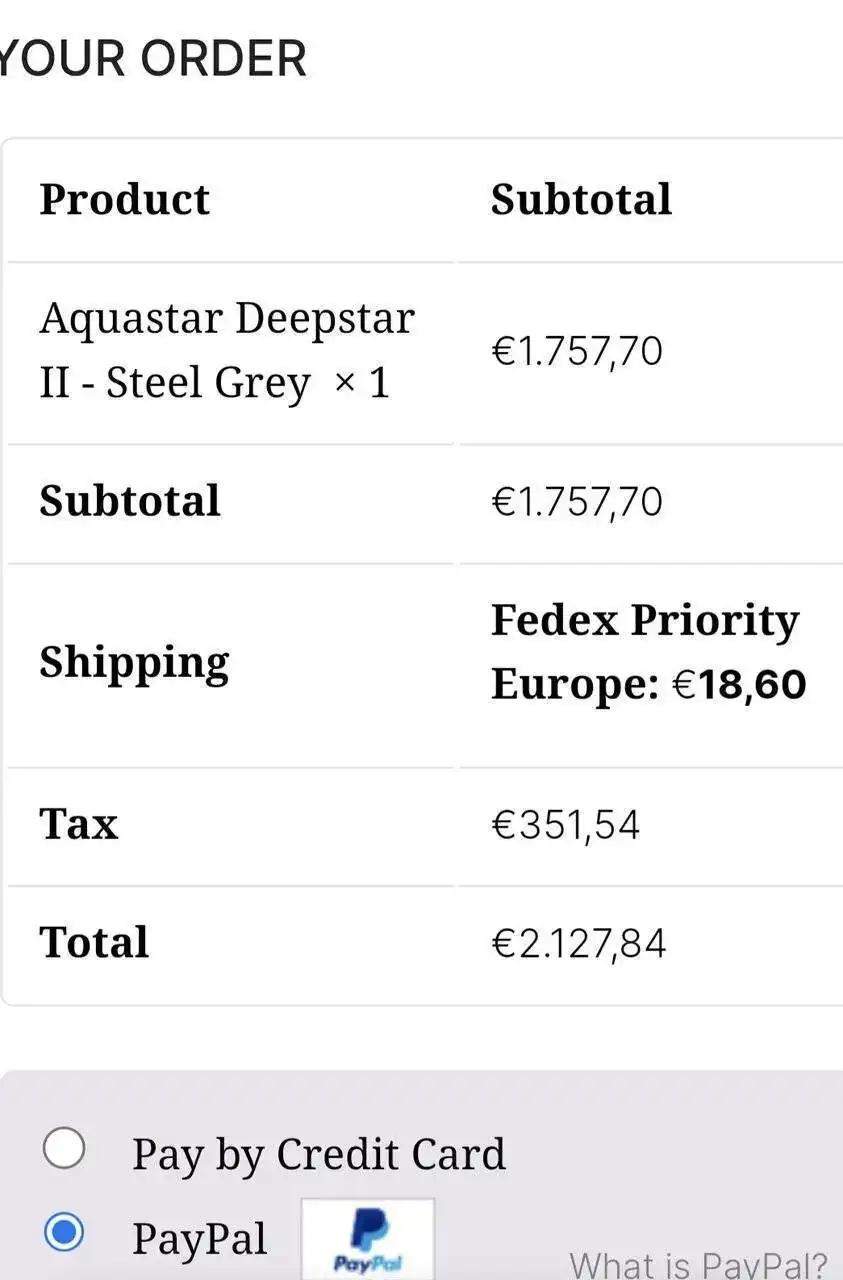This screenshot has height=1280, width=843.
Task: Click the shipping cost €18,60
Action: (x=737, y=685)
